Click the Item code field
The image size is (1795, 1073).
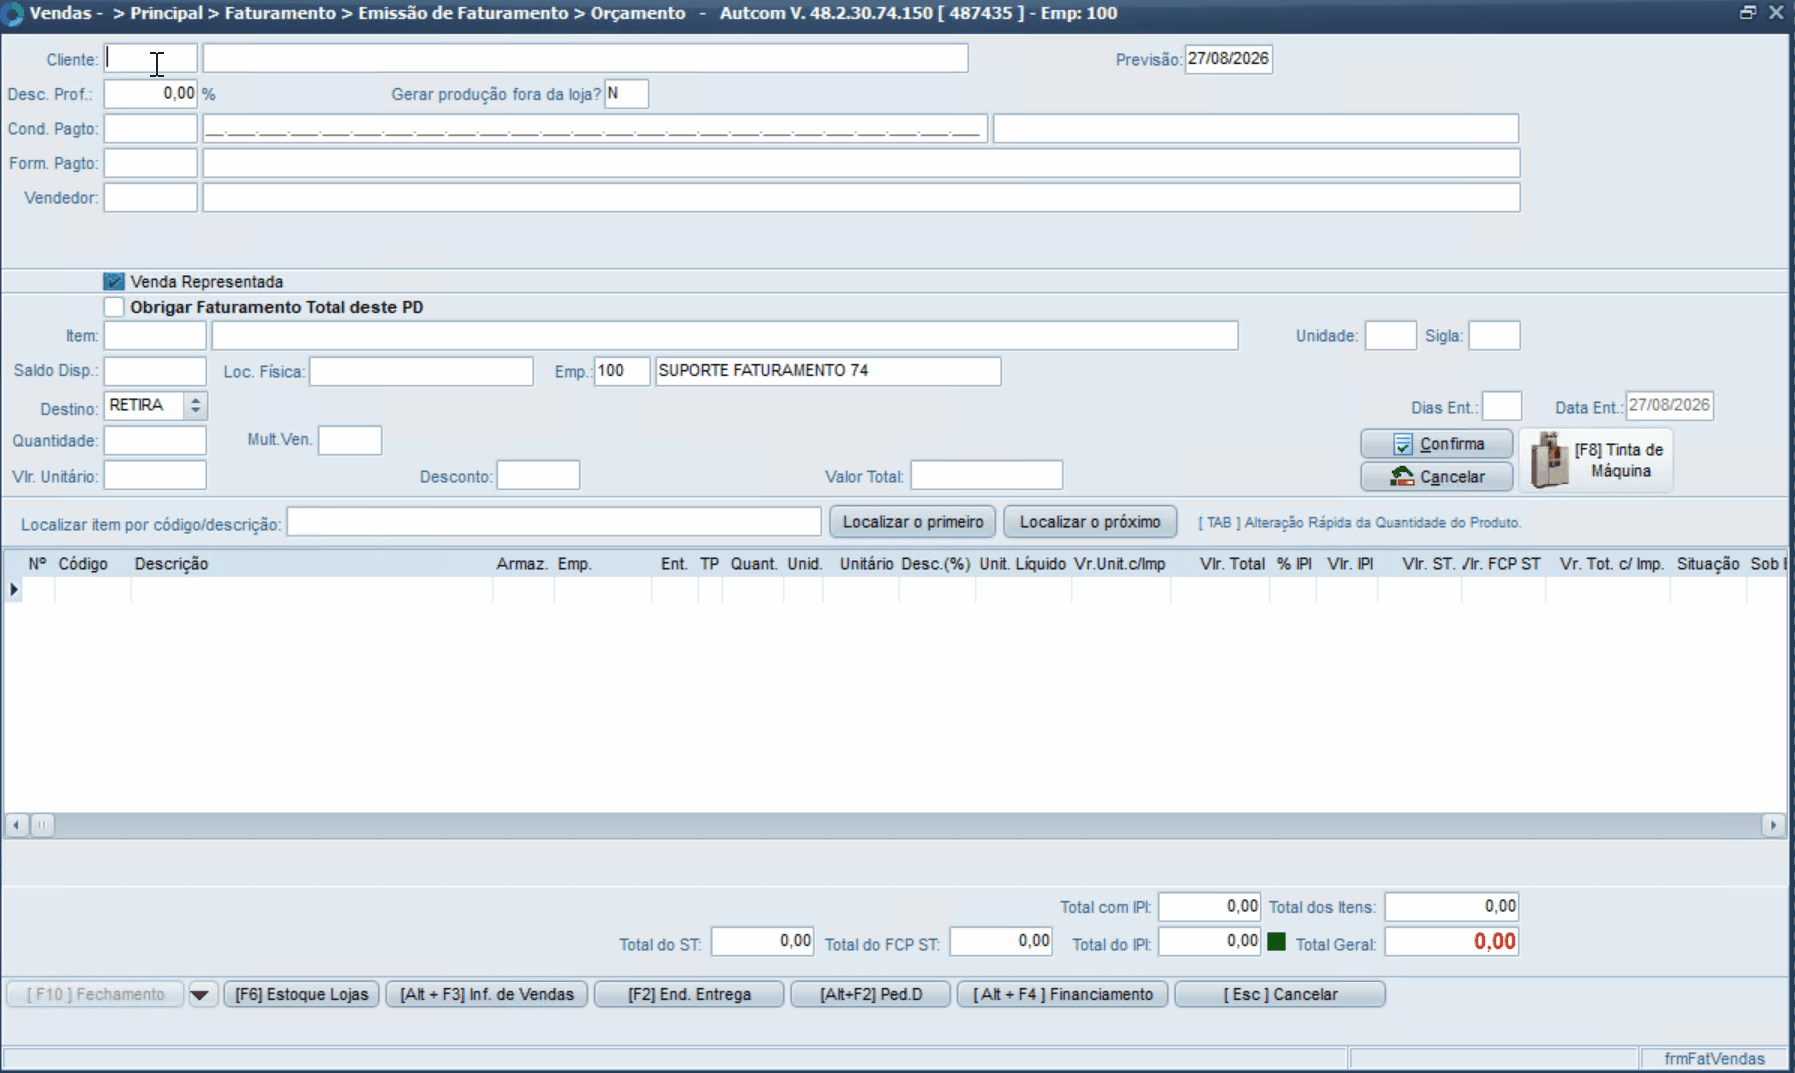155,336
